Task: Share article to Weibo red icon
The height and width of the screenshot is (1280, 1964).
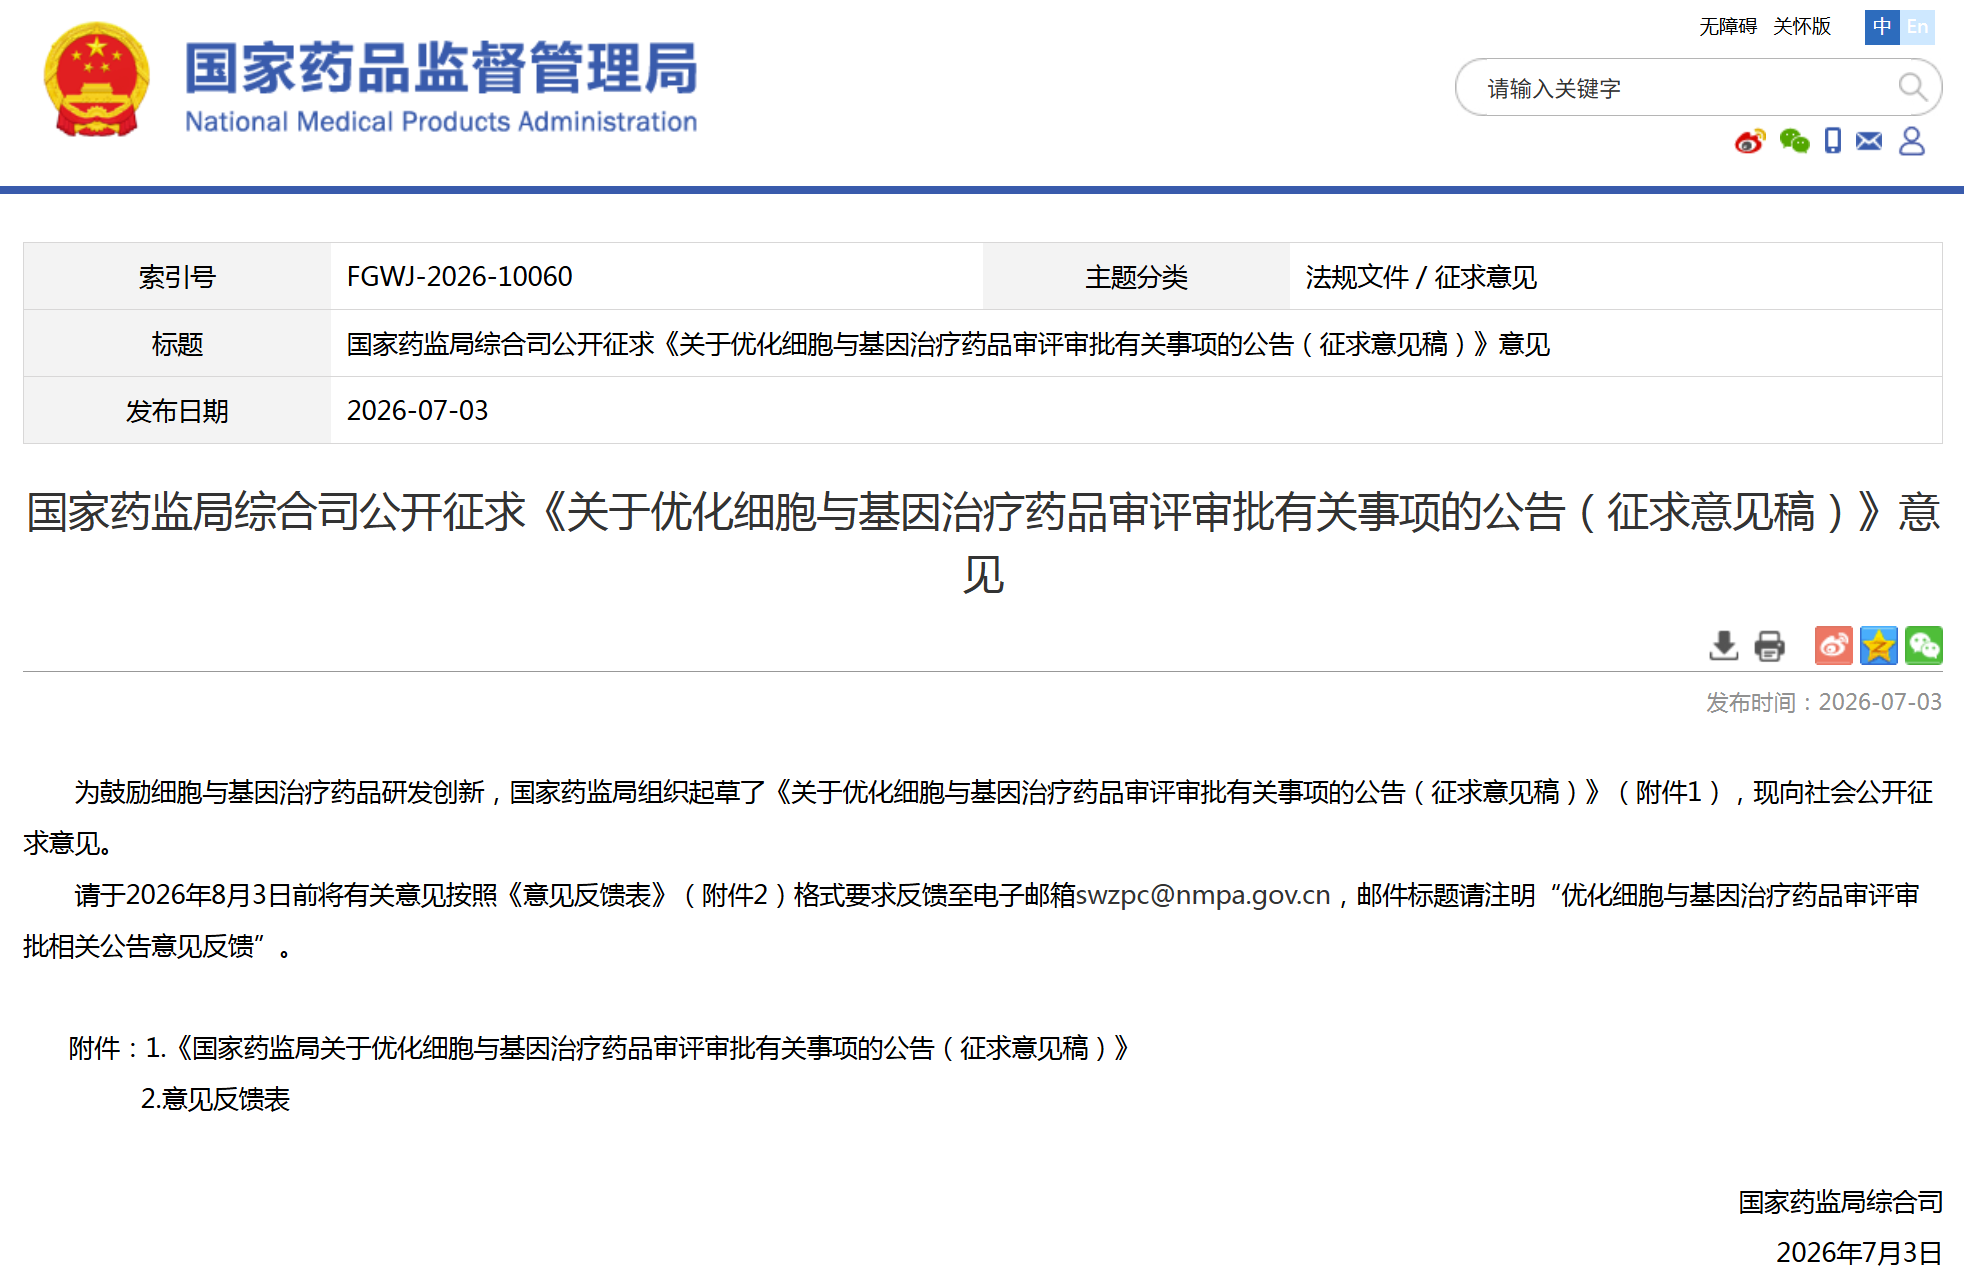Action: coord(1834,646)
